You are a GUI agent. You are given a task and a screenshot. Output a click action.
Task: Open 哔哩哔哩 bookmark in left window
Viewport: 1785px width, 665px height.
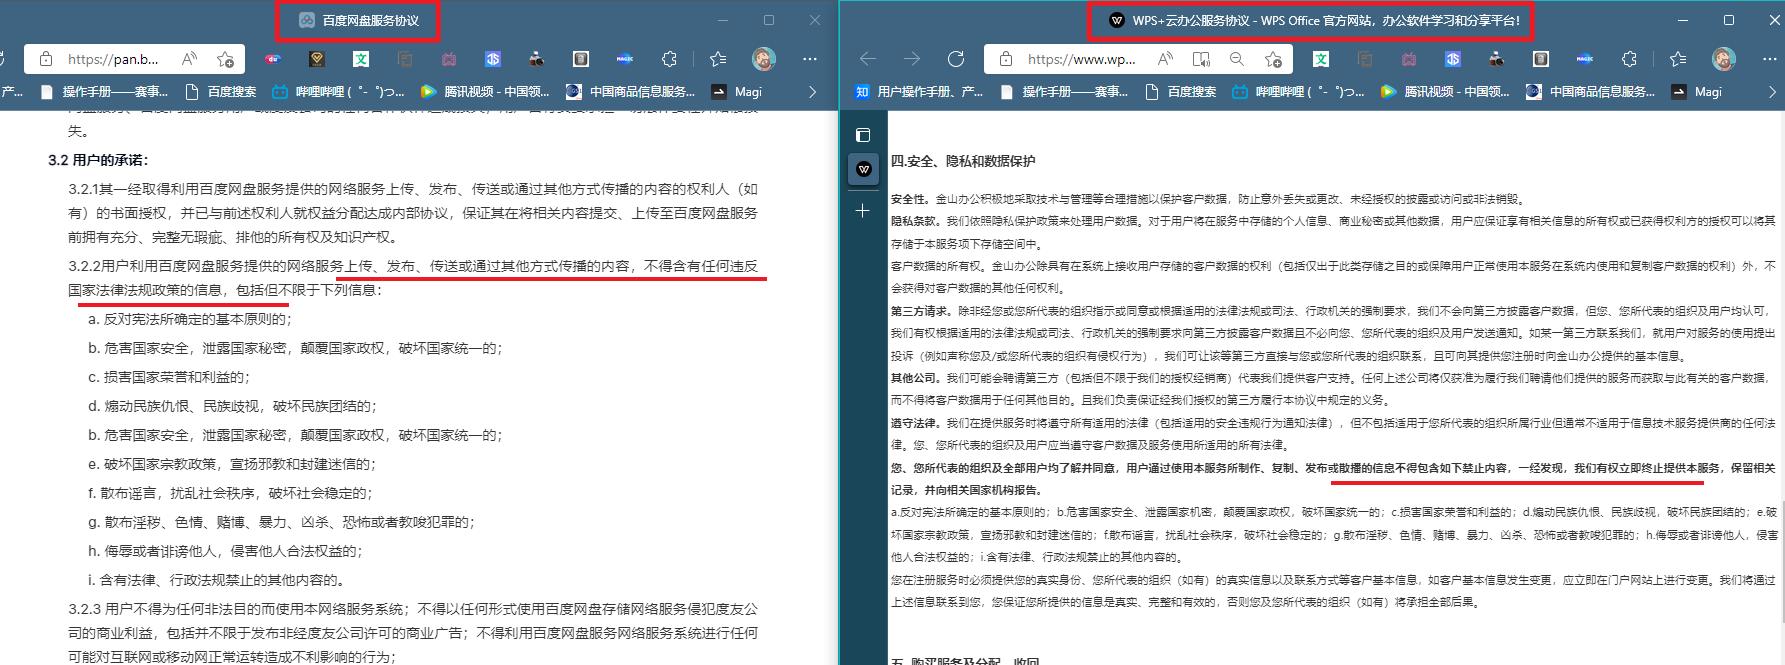[338, 91]
